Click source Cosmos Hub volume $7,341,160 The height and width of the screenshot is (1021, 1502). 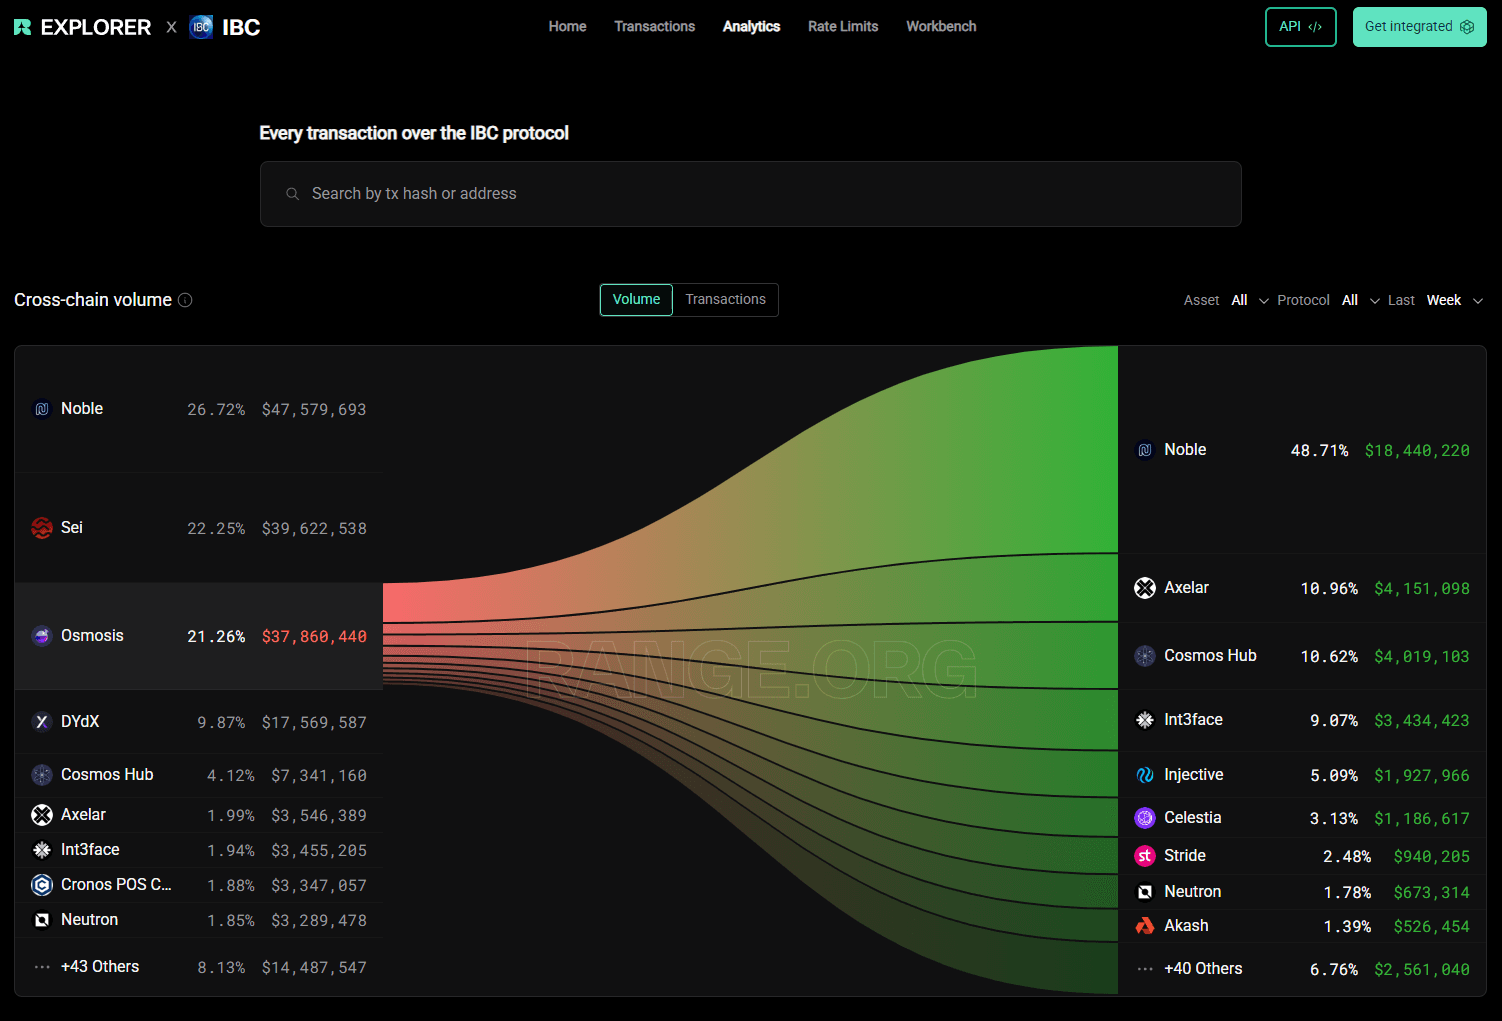pos(318,776)
